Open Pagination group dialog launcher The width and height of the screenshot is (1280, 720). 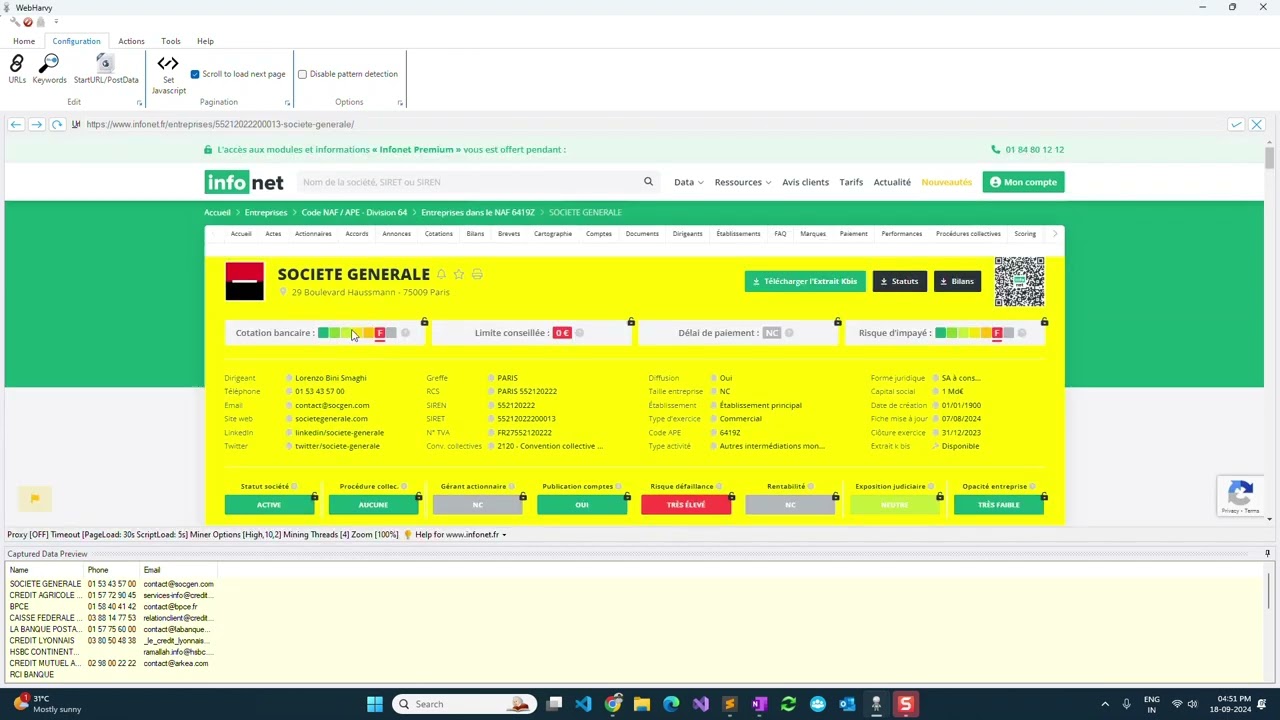point(287,103)
